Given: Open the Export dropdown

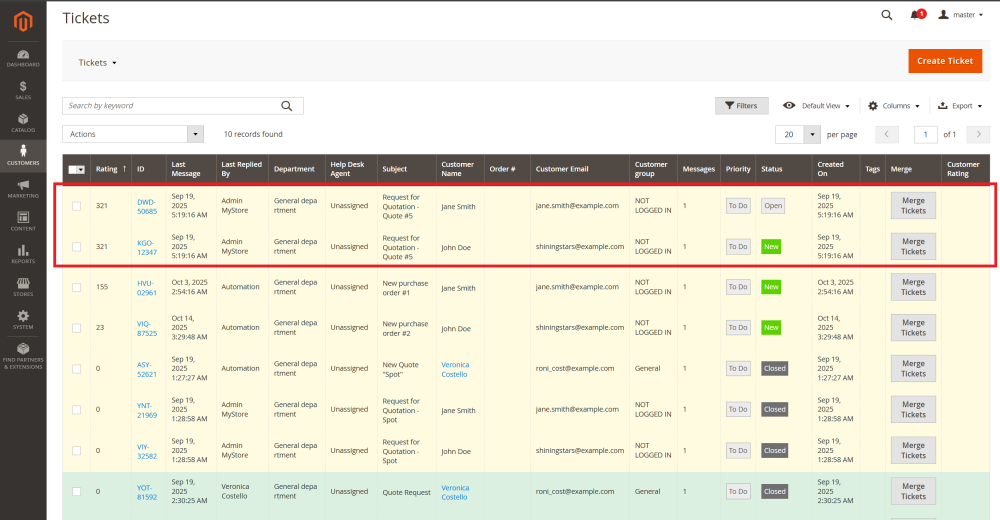Looking at the screenshot, I should (x=960, y=106).
